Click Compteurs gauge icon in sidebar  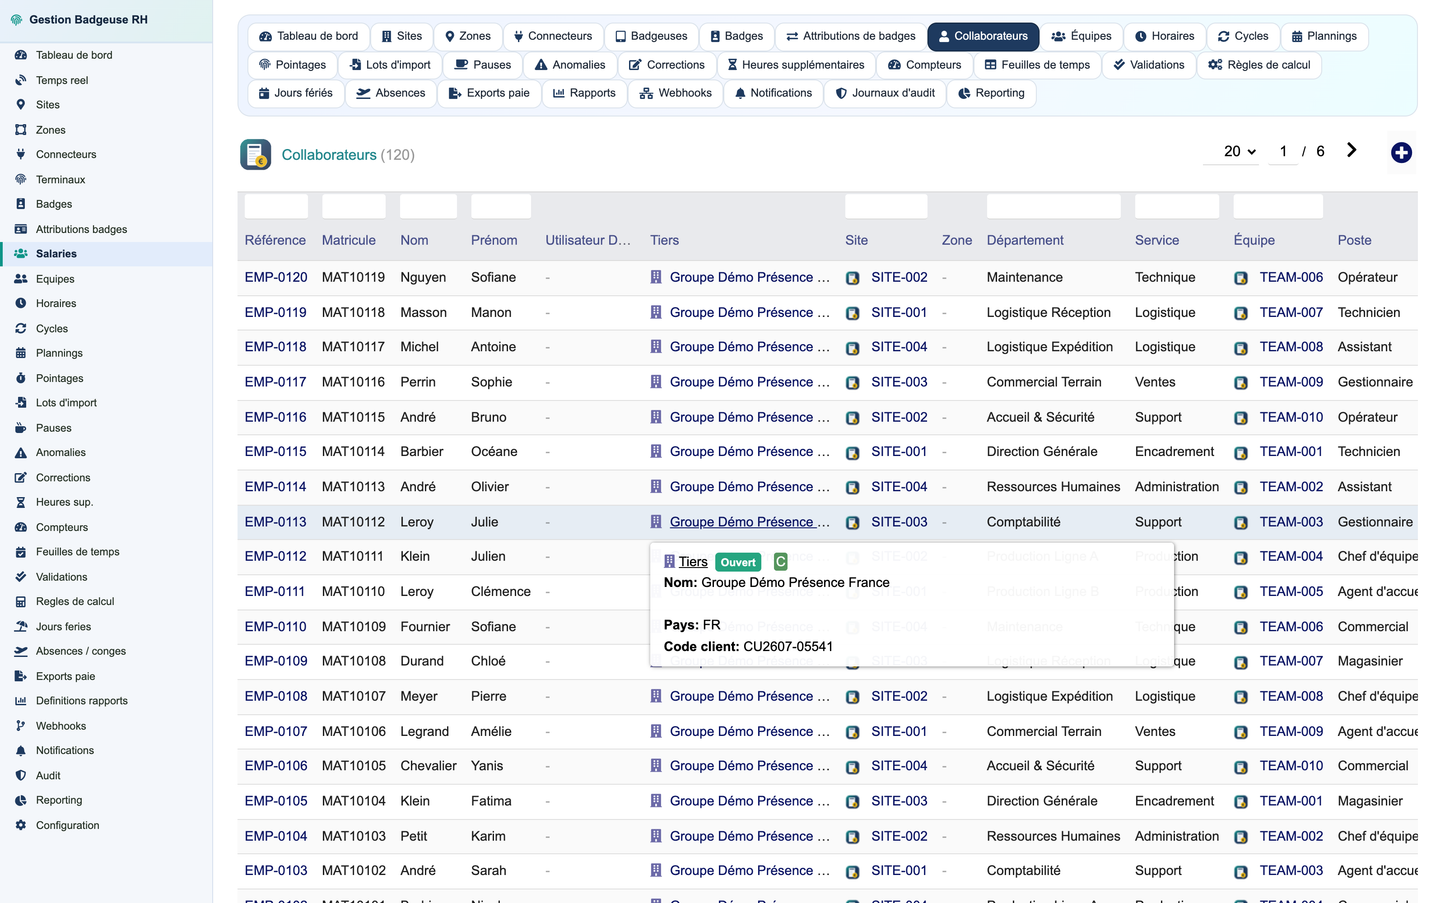[20, 527]
